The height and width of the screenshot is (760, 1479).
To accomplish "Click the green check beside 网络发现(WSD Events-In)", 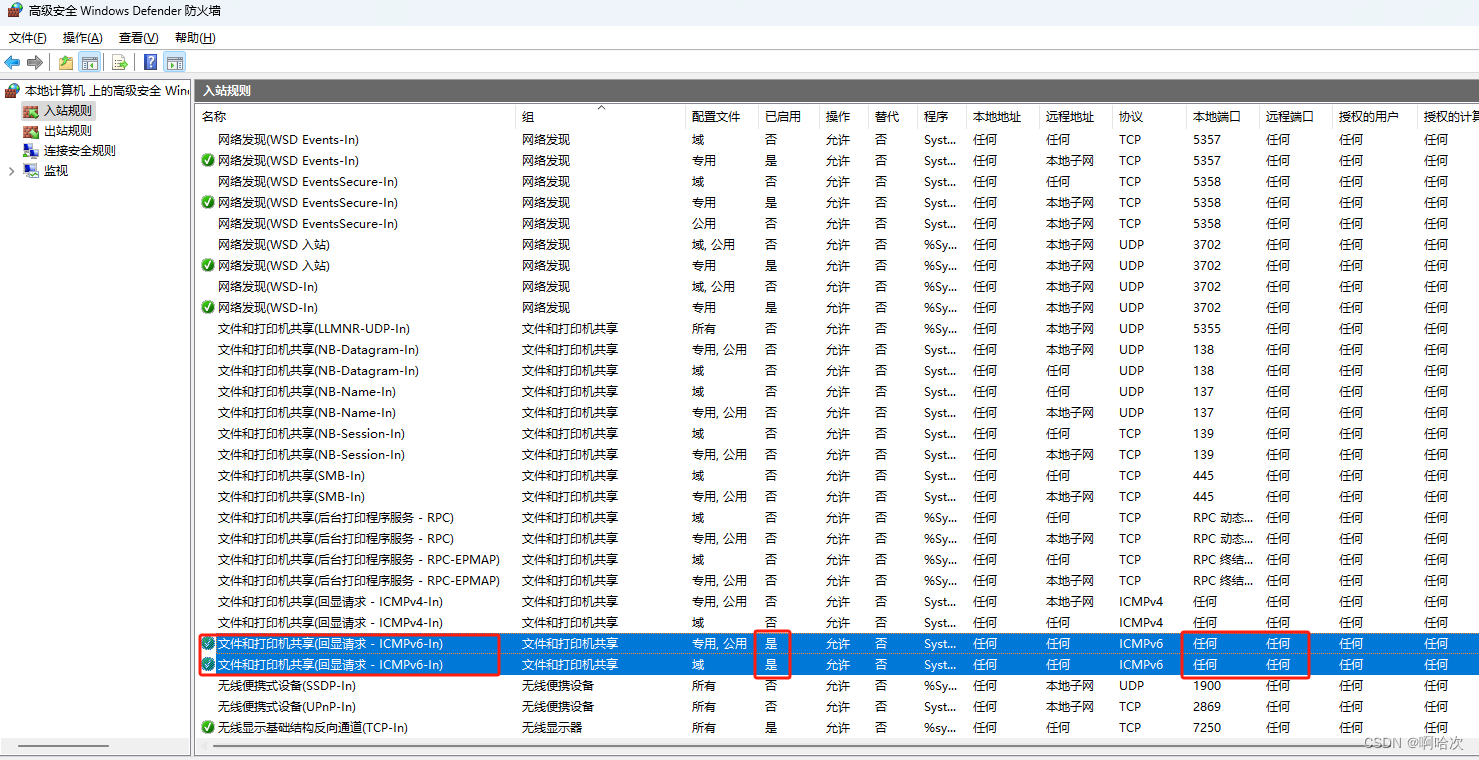I will click(x=208, y=160).
